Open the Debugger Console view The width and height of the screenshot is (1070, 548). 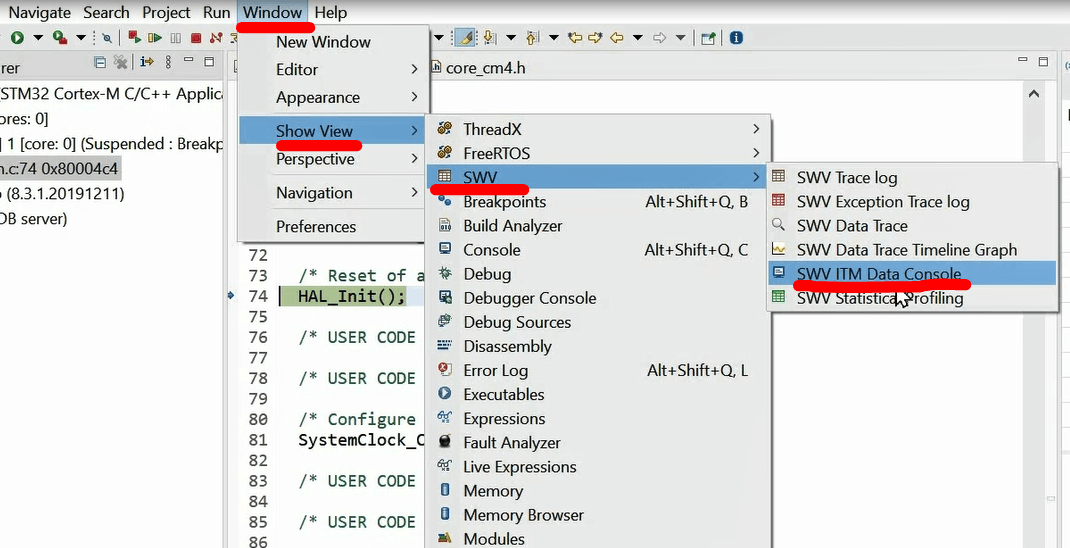pyautogui.click(x=598, y=298)
